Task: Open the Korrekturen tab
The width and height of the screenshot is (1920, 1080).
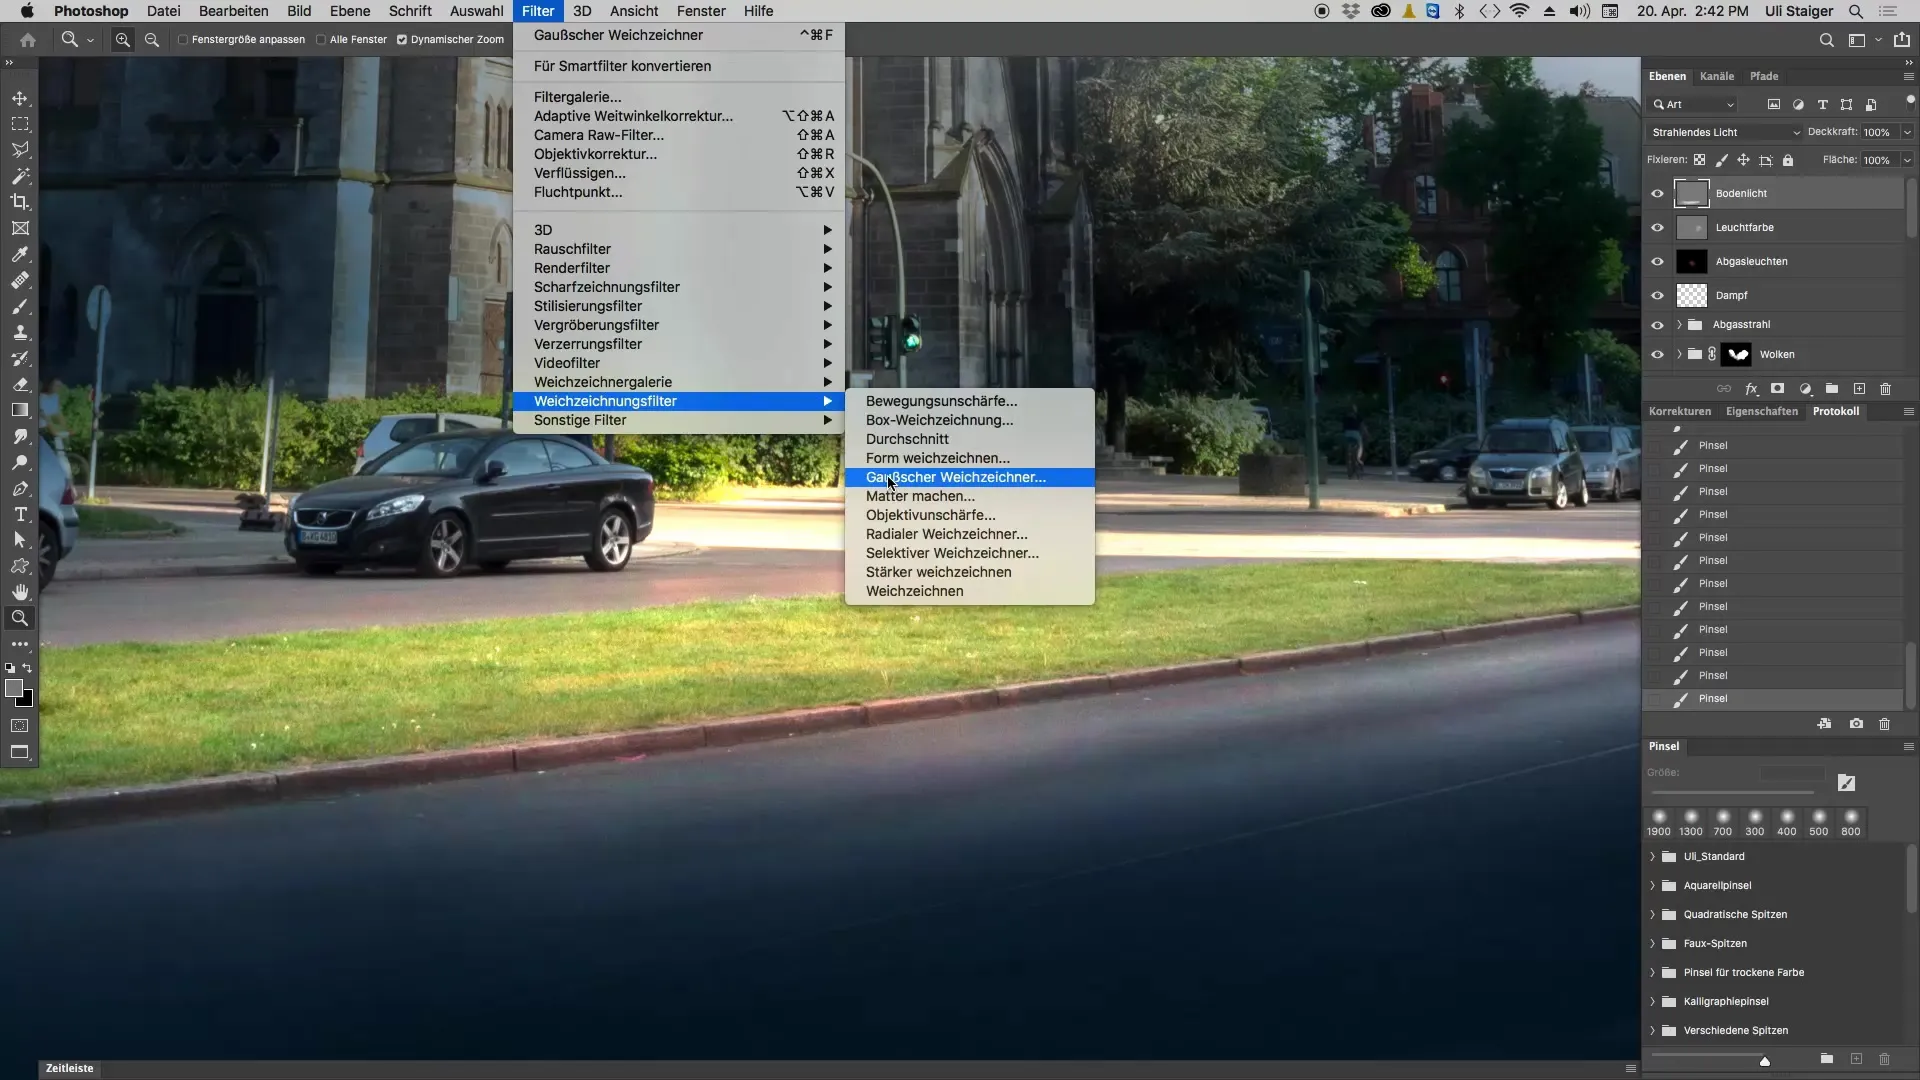Action: pos(1679,411)
